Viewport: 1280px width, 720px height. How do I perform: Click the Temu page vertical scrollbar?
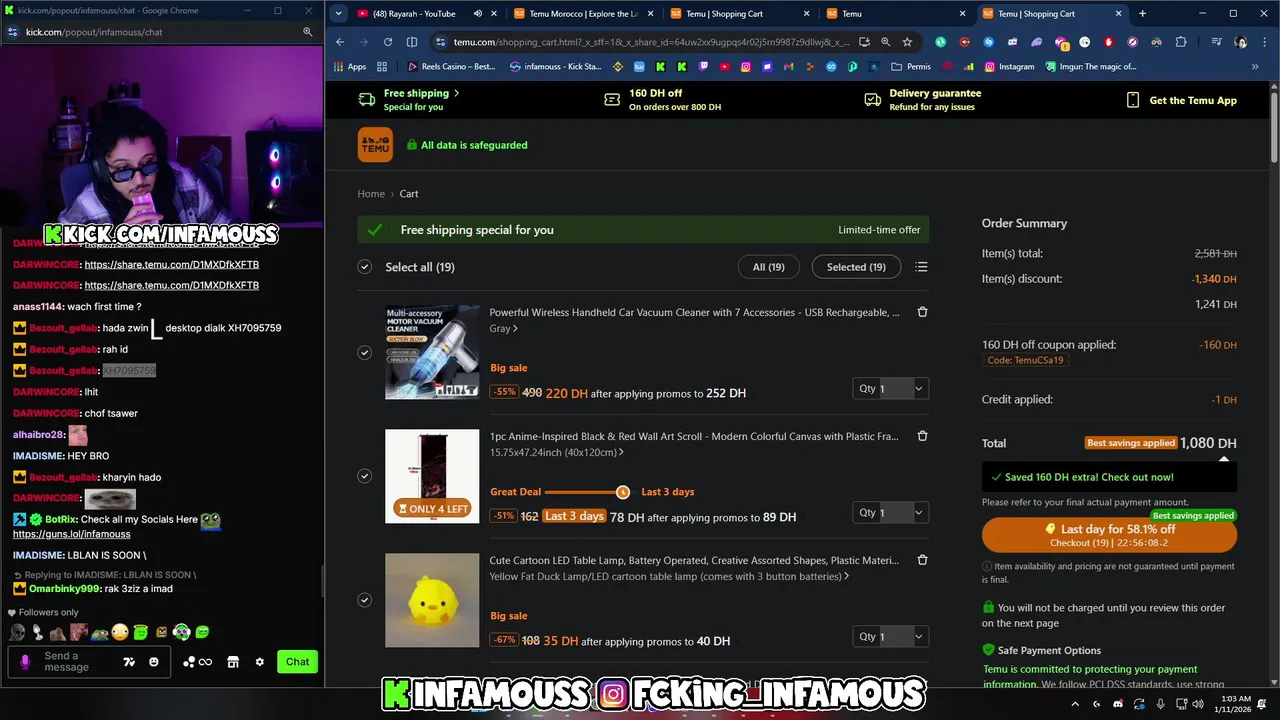click(x=1273, y=125)
